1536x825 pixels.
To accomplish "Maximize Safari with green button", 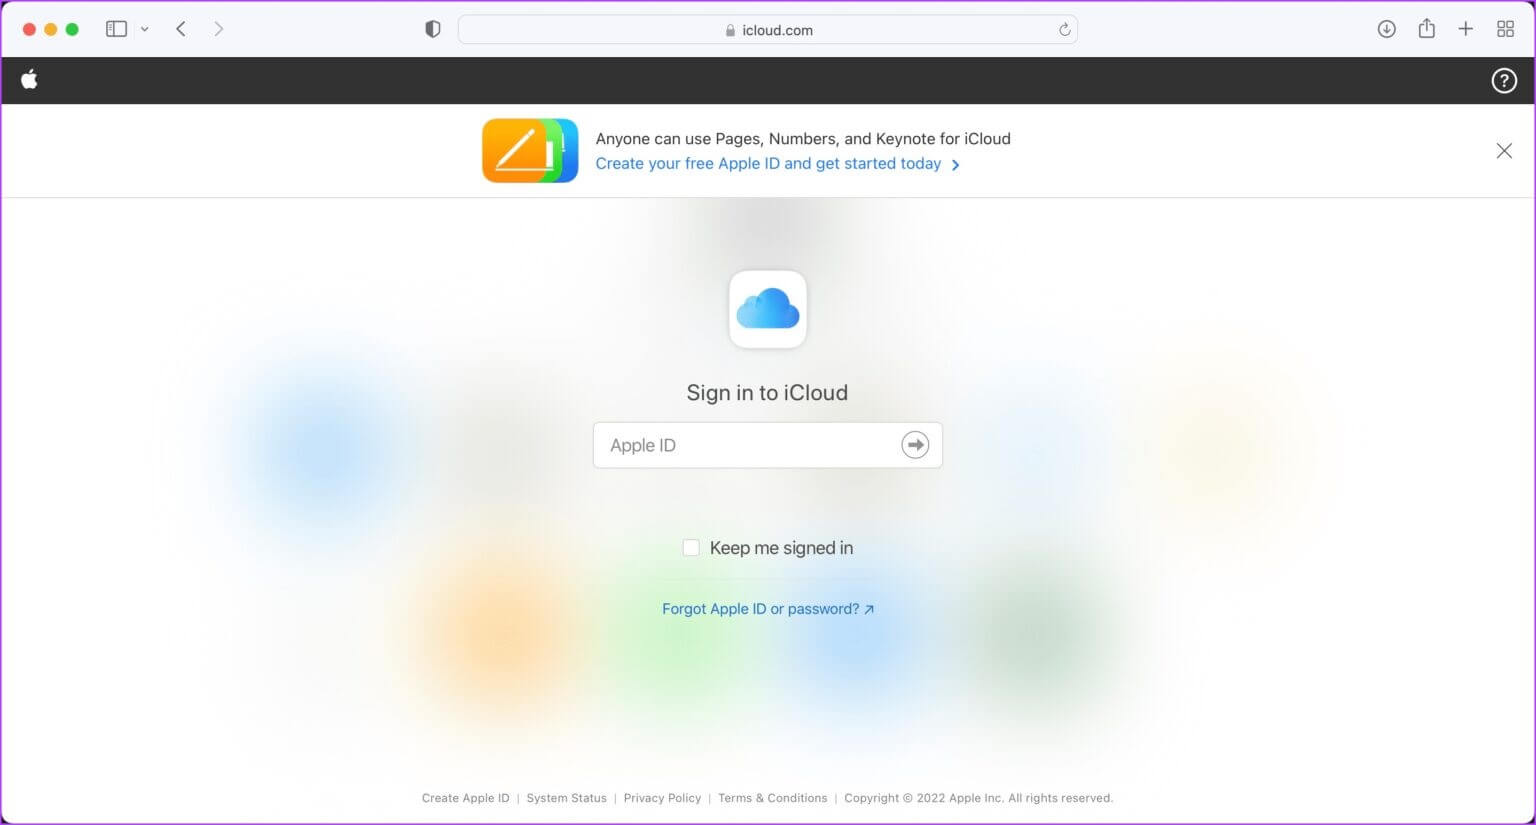I will 72,29.
